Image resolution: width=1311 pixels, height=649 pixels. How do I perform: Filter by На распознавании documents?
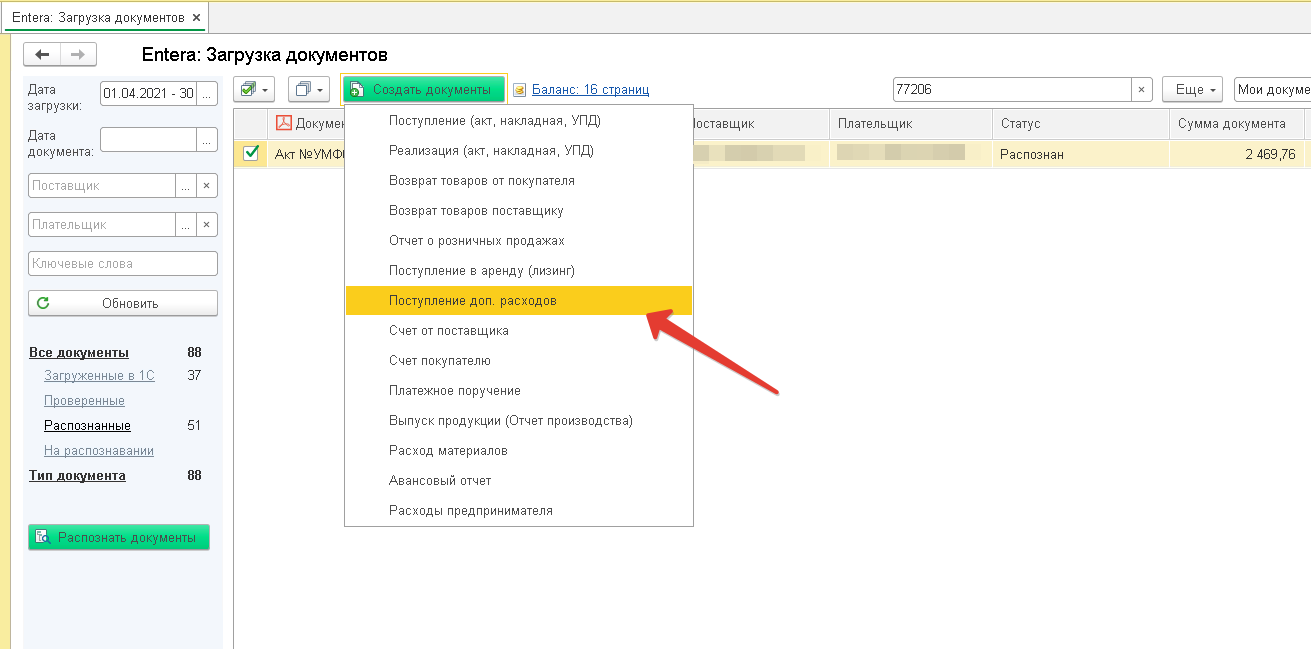pyautogui.click(x=99, y=450)
